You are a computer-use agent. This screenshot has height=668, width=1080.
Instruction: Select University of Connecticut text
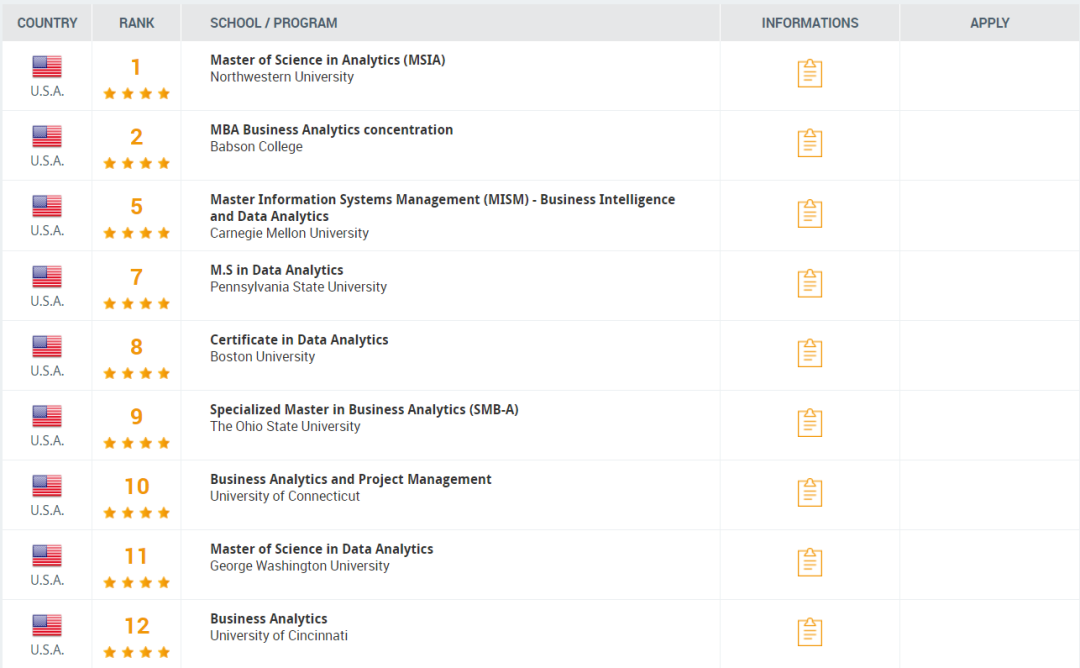click(284, 497)
